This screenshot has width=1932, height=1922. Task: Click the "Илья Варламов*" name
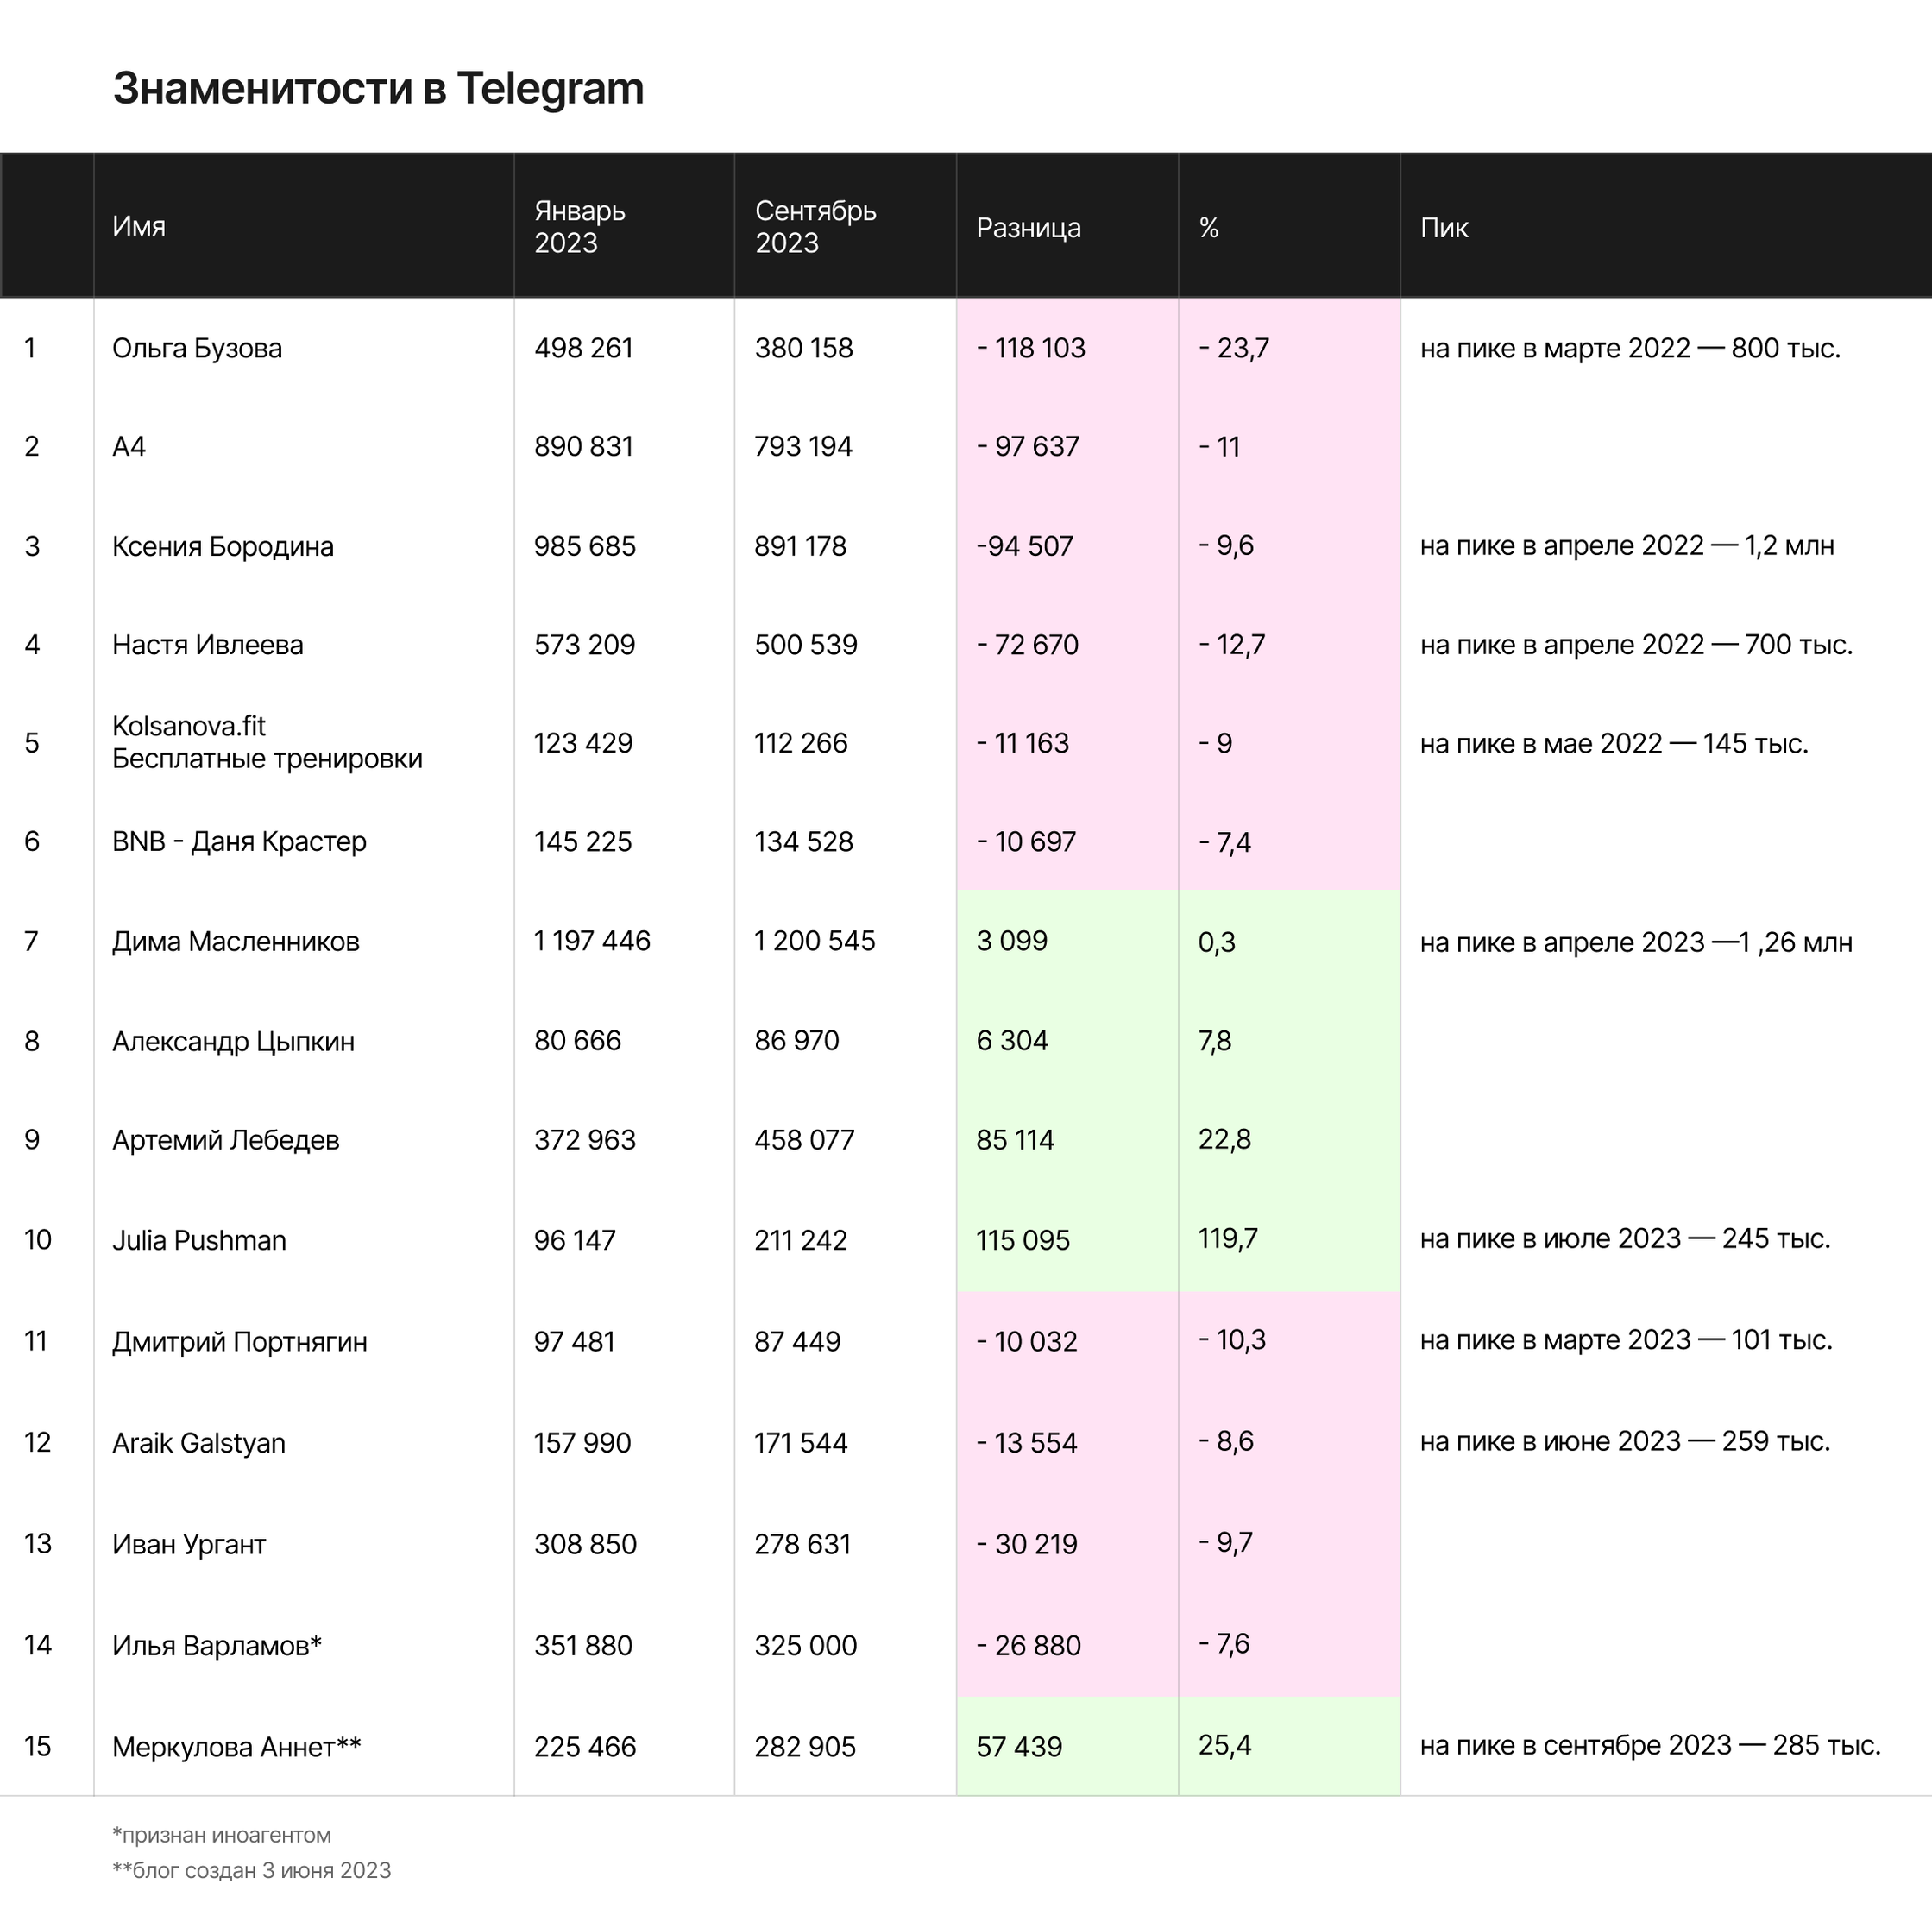[217, 1646]
